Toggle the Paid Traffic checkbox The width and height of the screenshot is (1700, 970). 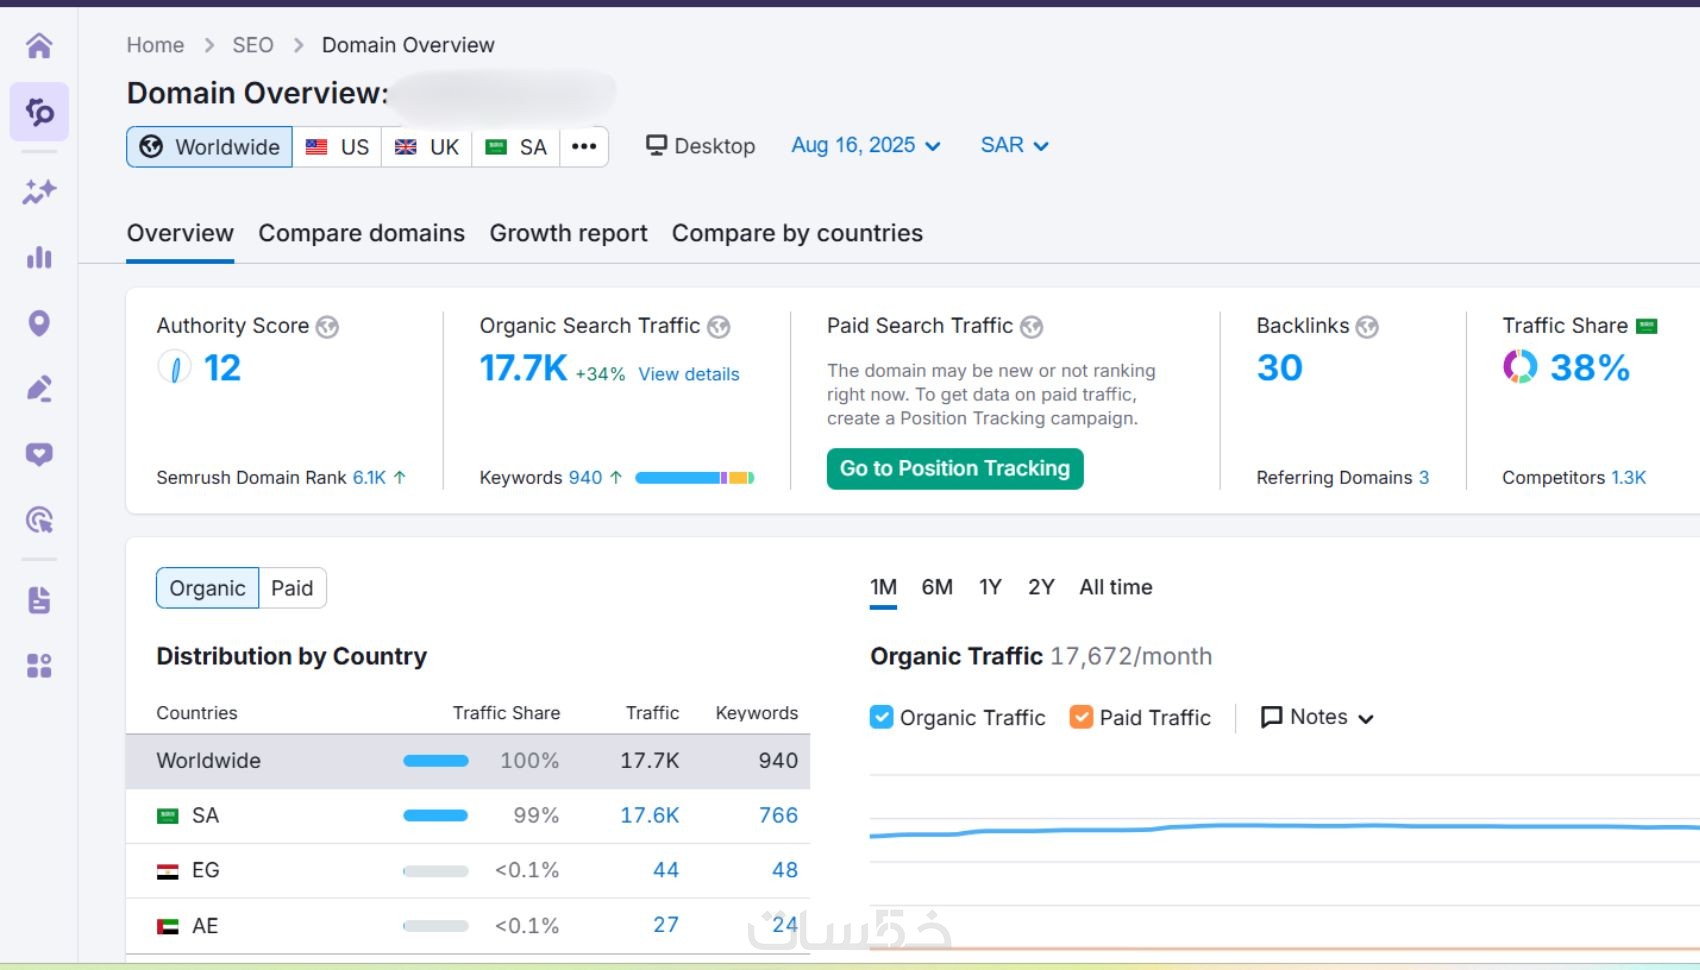1081,717
